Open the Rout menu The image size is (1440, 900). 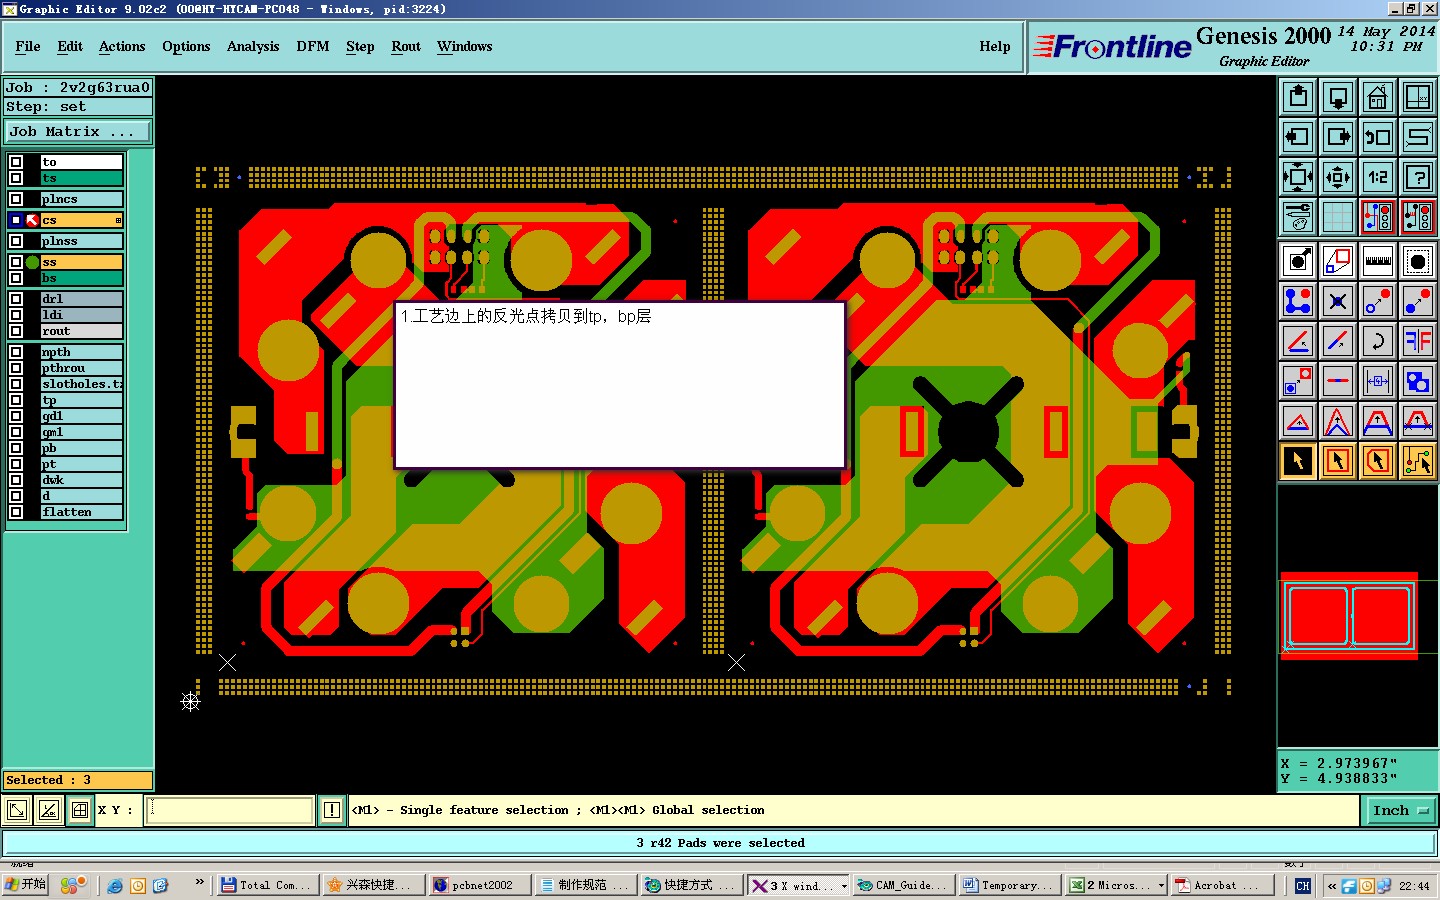(x=406, y=46)
